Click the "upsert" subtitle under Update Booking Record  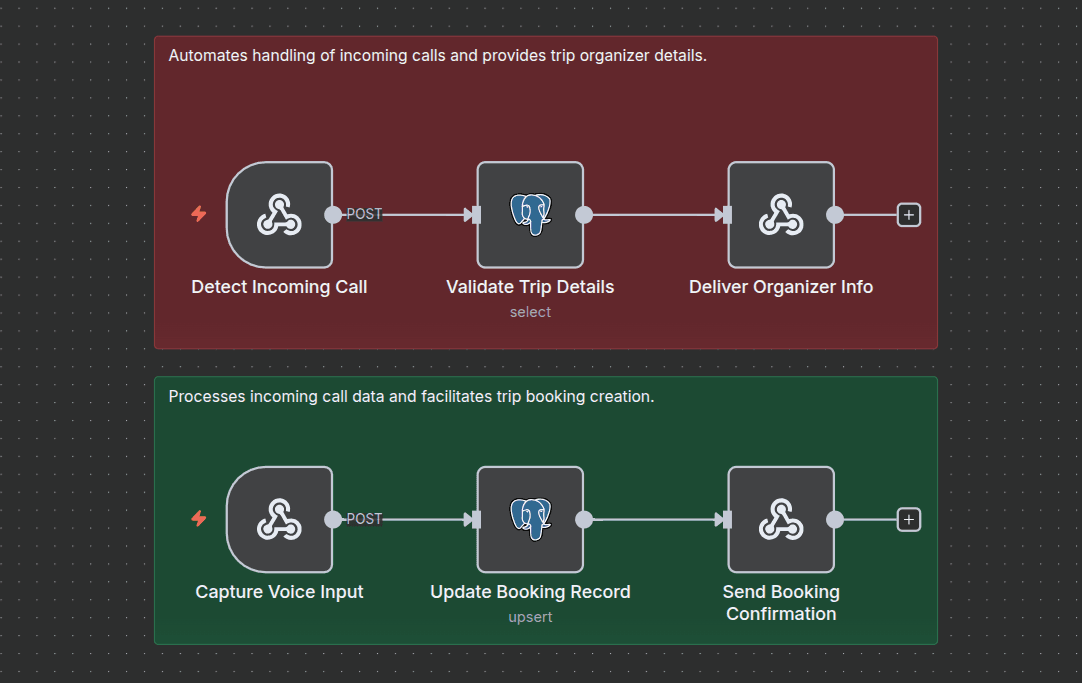tap(530, 617)
